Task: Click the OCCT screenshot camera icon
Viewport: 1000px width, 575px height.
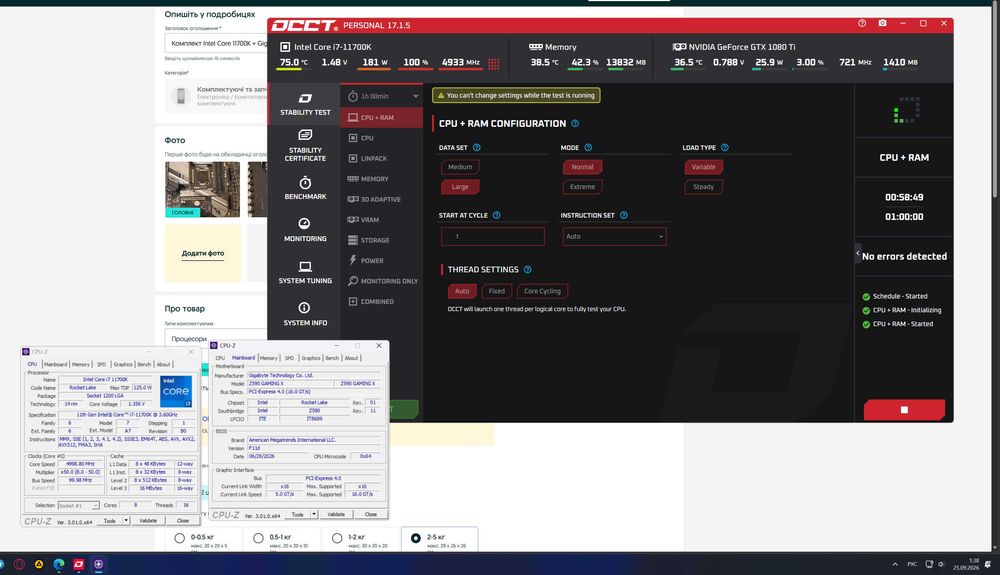Action: coord(882,23)
